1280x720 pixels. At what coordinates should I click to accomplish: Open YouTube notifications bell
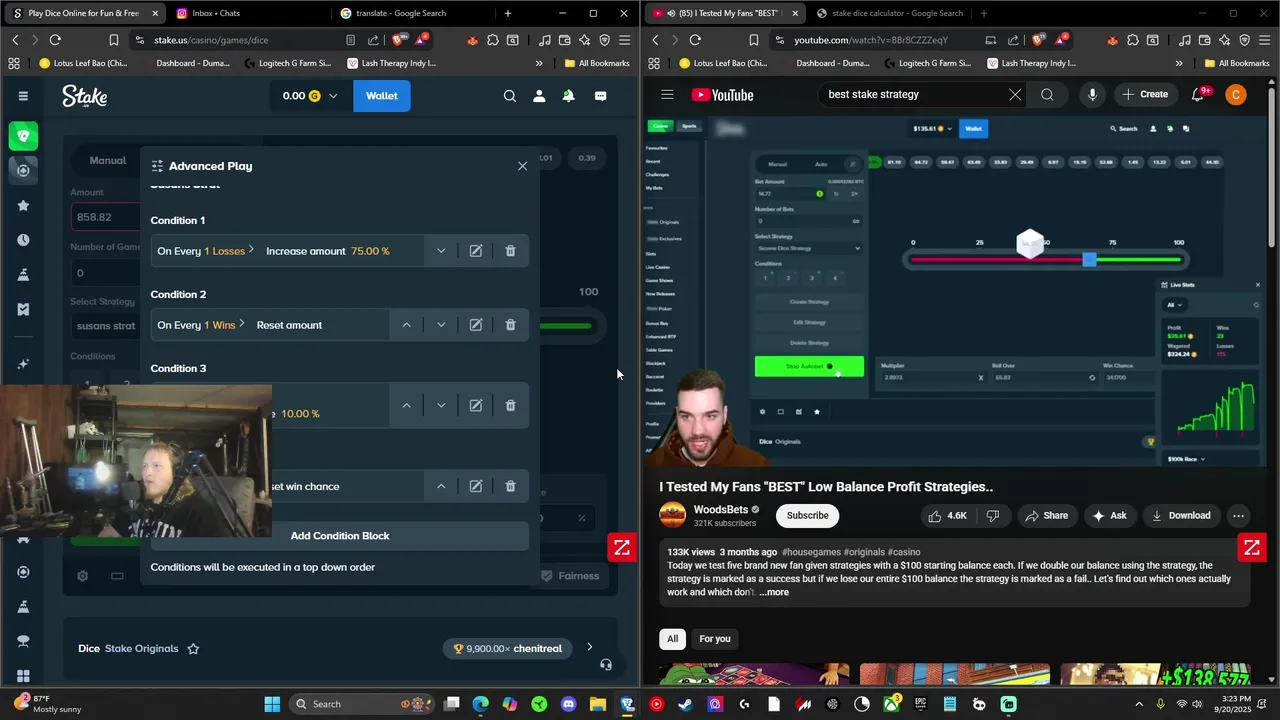(x=1198, y=95)
